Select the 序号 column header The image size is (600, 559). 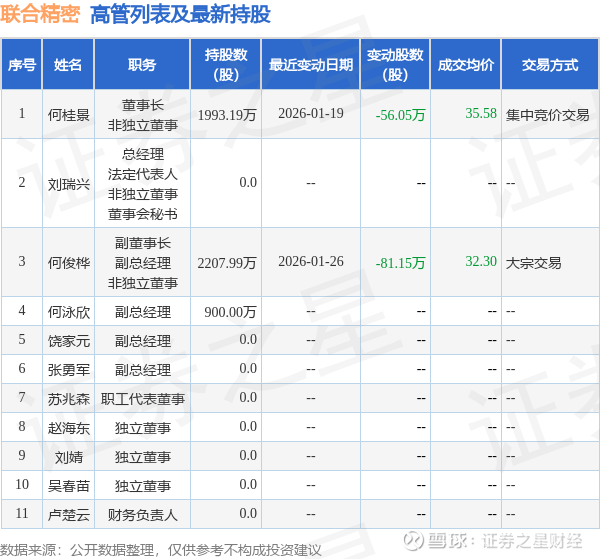point(22,64)
